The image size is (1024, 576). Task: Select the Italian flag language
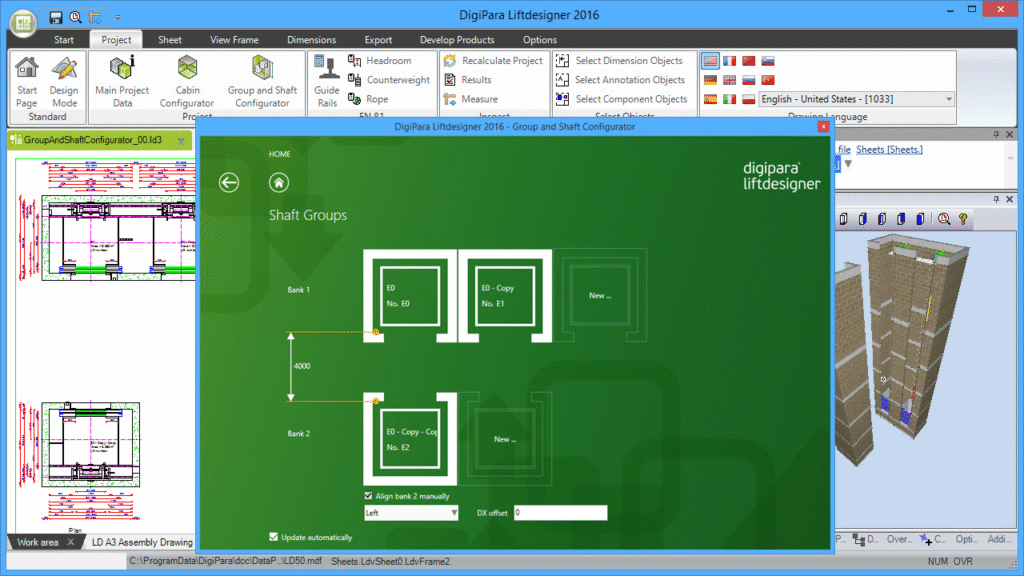pos(729,99)
